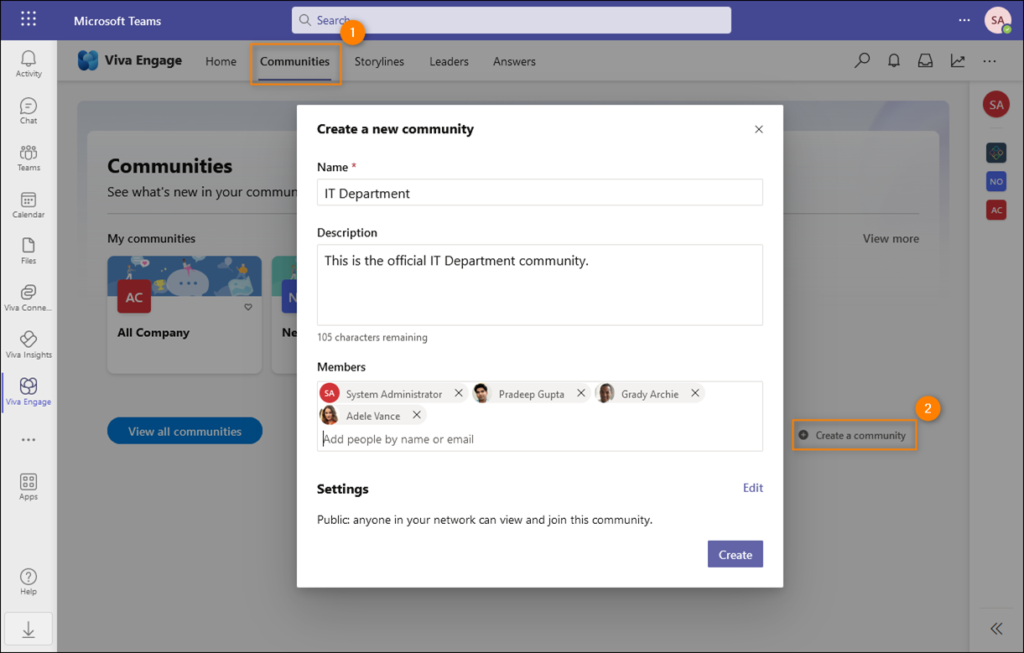Open the NO community icon in right rail

(996, 182)
